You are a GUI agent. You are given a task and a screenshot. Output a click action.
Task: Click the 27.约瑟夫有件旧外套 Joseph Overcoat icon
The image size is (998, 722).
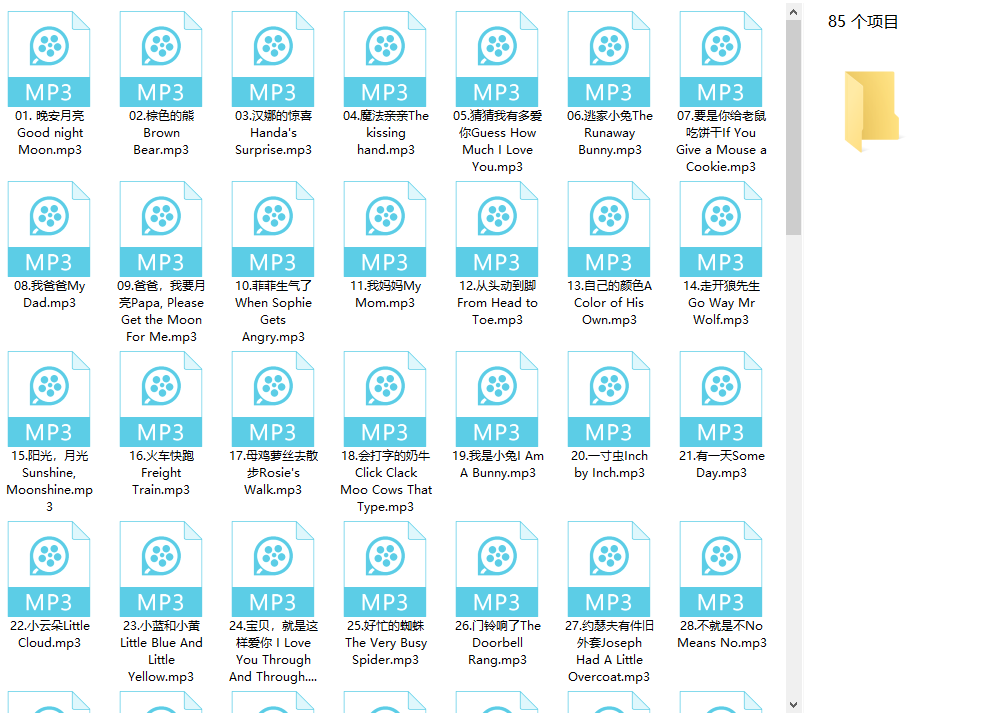[x=609, y=569]
